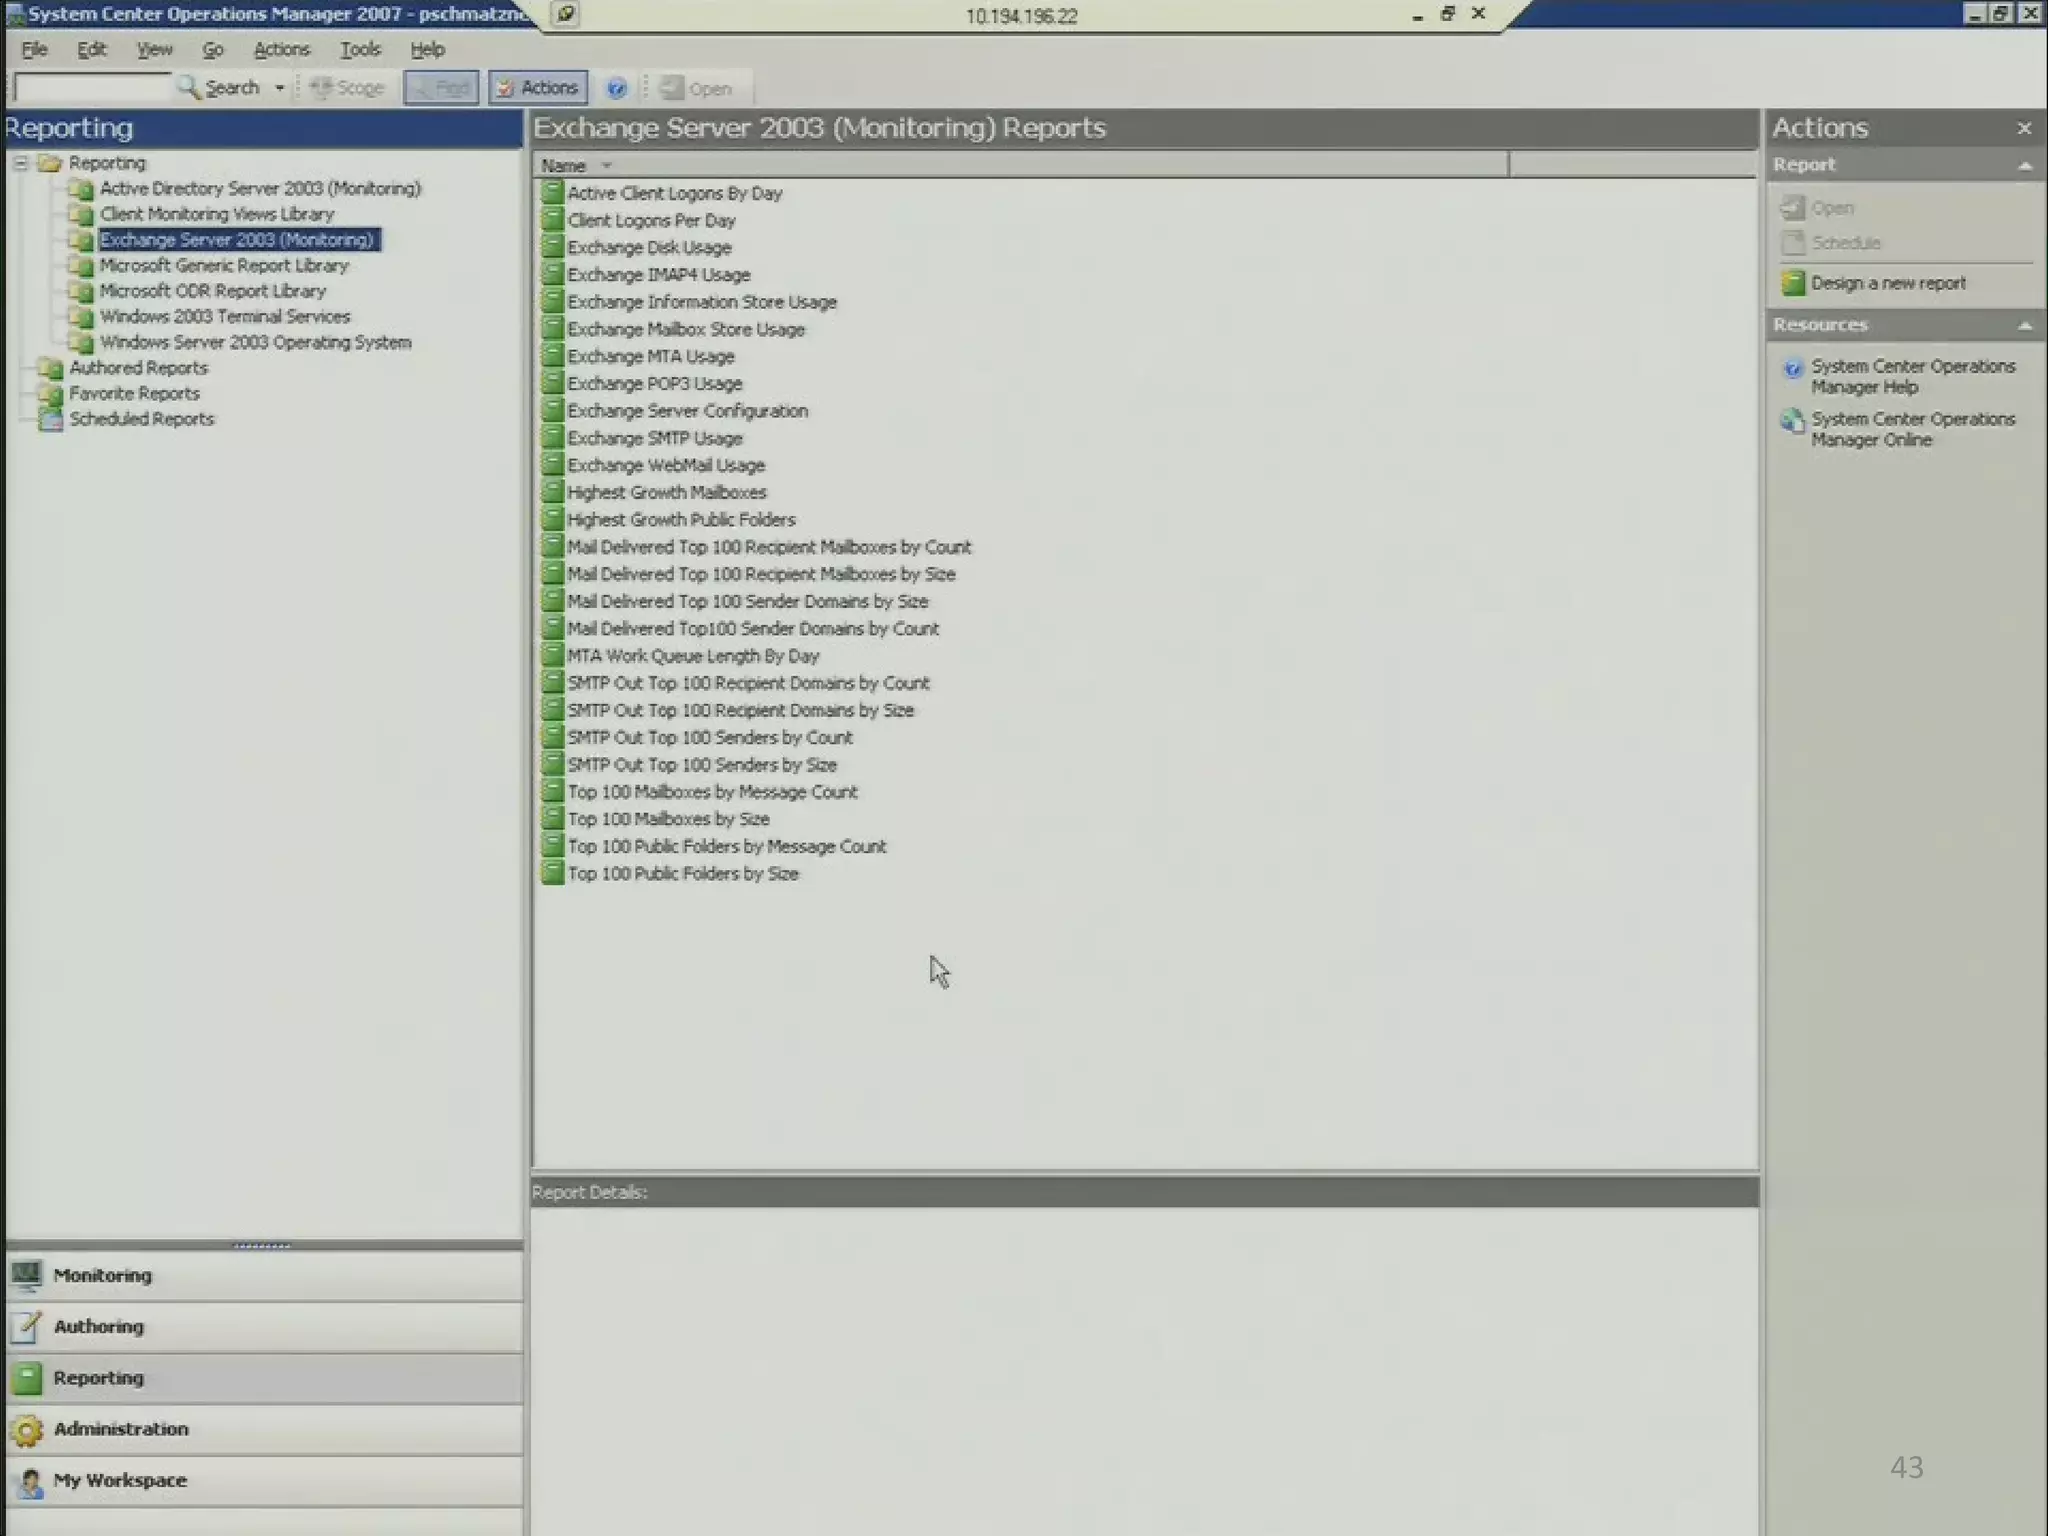Collapse the Resources section chevron
Viewport: 2048px width, 1536px height.
(x=2025, y=326)
